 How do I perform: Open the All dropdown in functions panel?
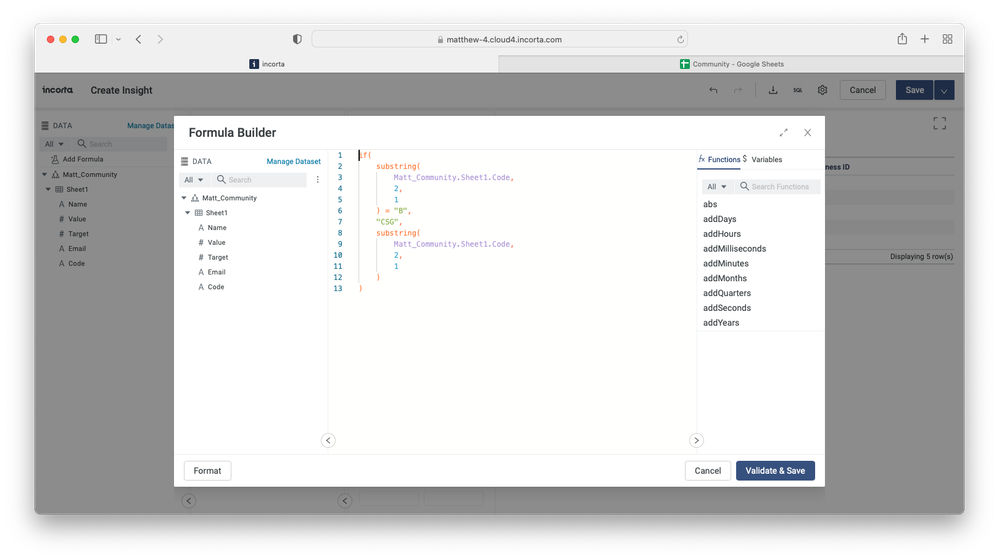pos(716,187)
